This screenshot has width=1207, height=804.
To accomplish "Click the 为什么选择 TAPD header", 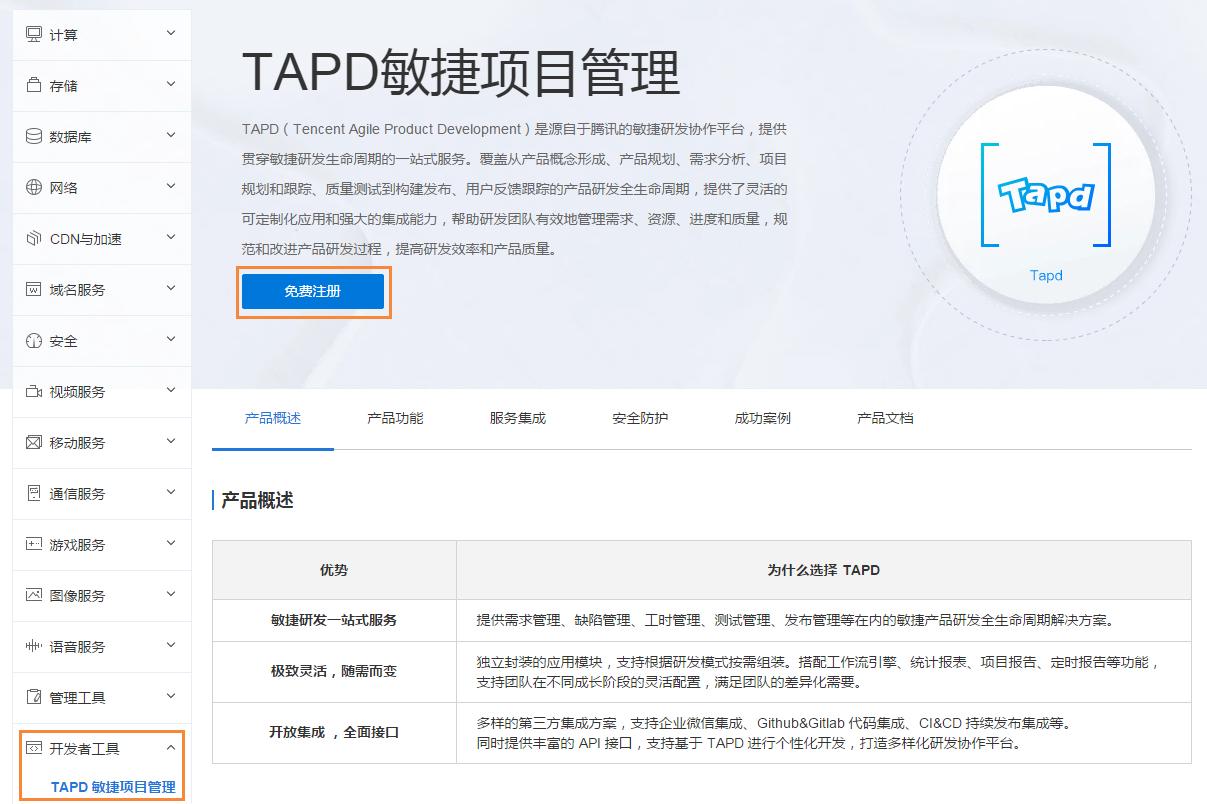I will (824, 570).
